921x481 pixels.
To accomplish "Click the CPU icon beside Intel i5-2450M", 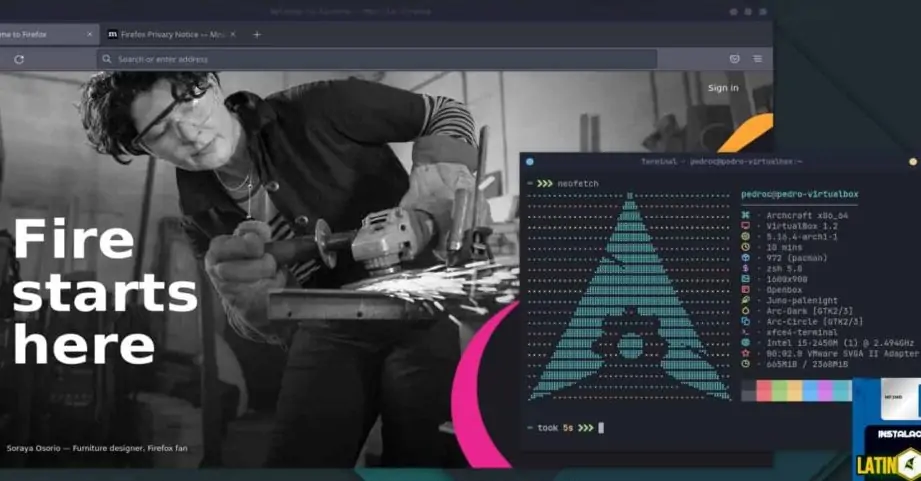I will point(745,342).
